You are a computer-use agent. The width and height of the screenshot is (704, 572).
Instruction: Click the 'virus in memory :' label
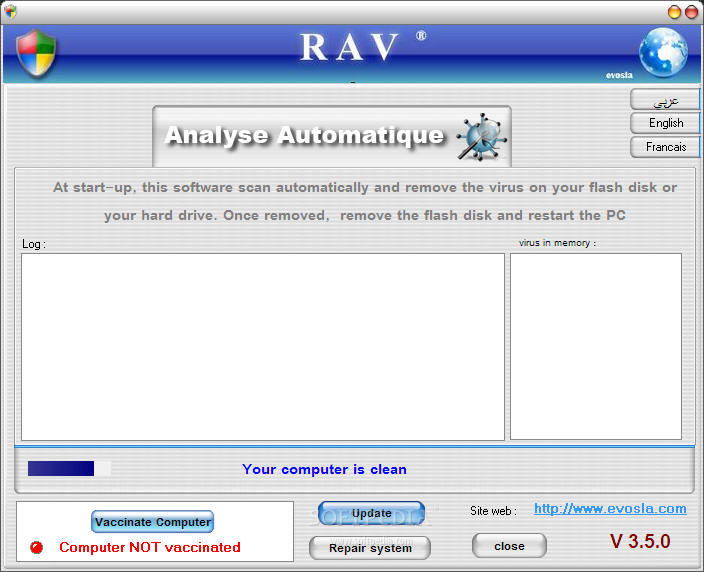point(558,243)
